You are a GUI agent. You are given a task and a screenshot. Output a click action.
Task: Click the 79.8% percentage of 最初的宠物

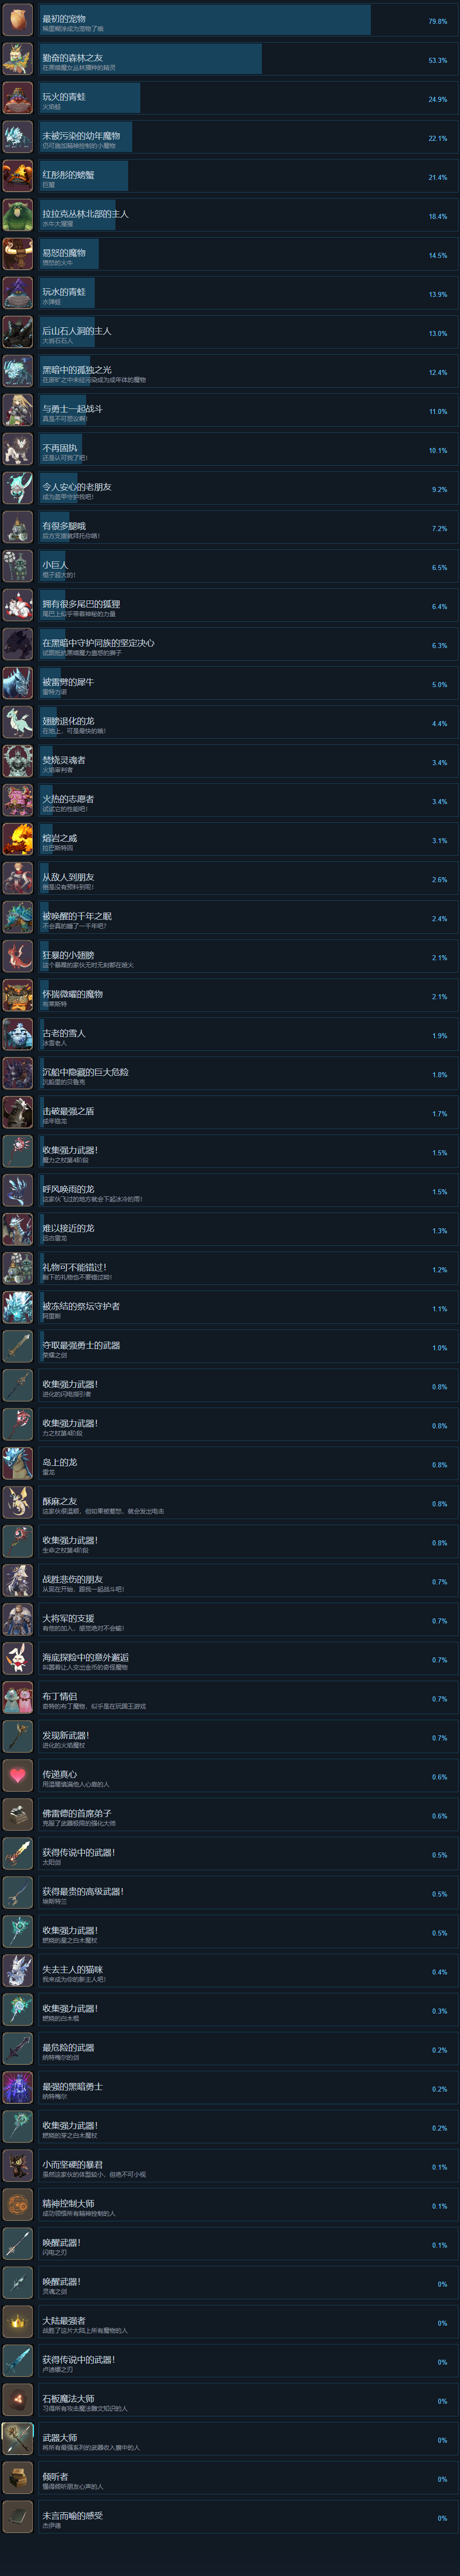pos(438,21)
